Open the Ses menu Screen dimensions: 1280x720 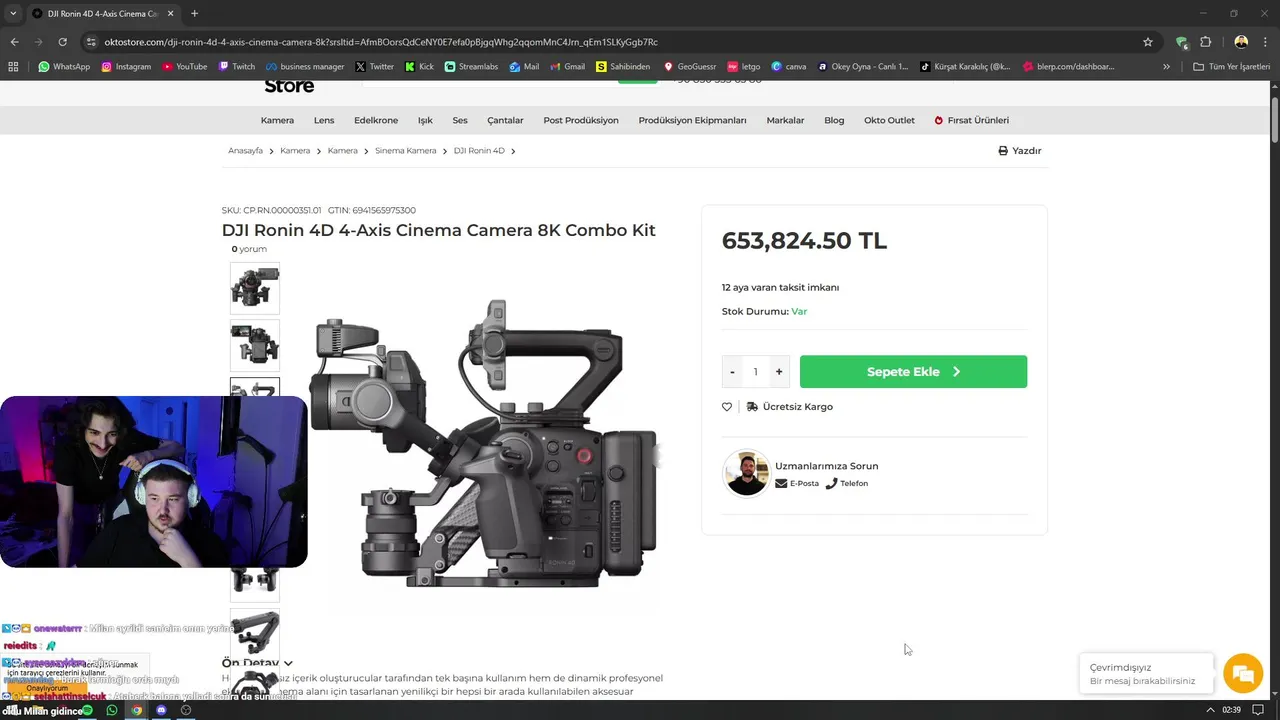click(x=460, y=120)
